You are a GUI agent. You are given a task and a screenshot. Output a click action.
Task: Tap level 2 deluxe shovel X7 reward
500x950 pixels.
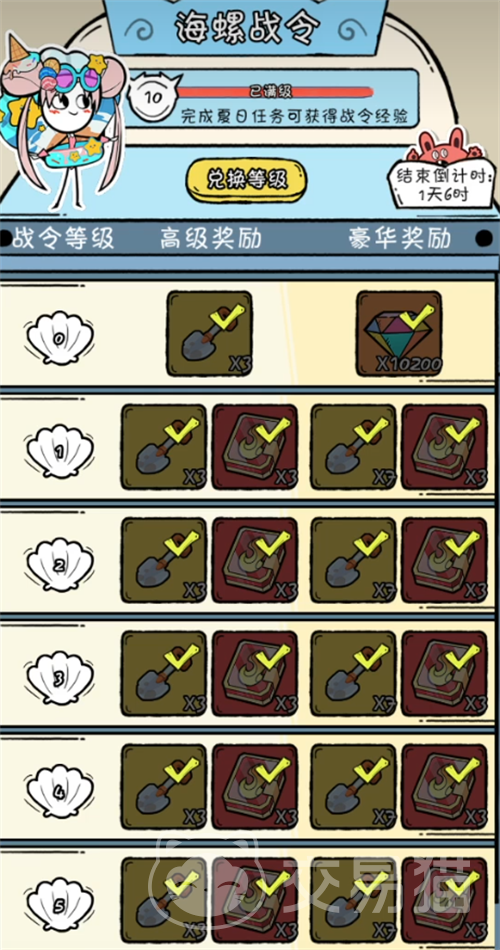point(353,560)
